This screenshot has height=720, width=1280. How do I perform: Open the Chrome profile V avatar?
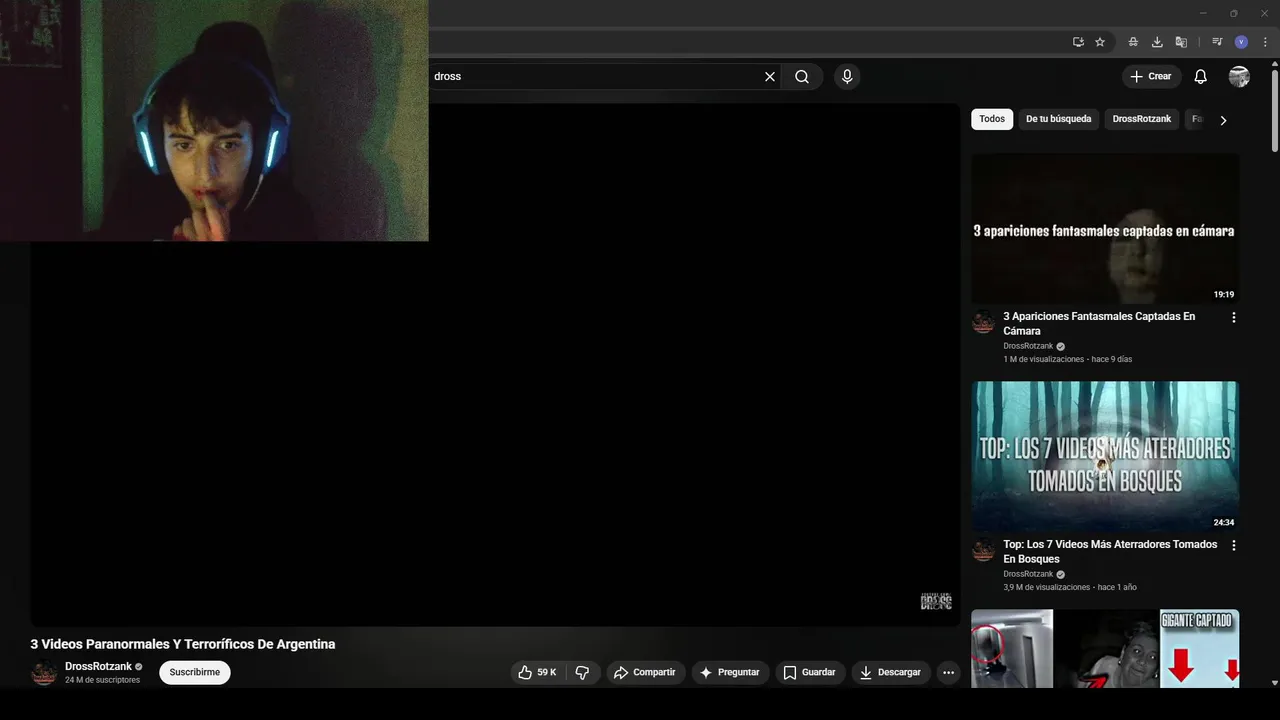point(1241,42)
